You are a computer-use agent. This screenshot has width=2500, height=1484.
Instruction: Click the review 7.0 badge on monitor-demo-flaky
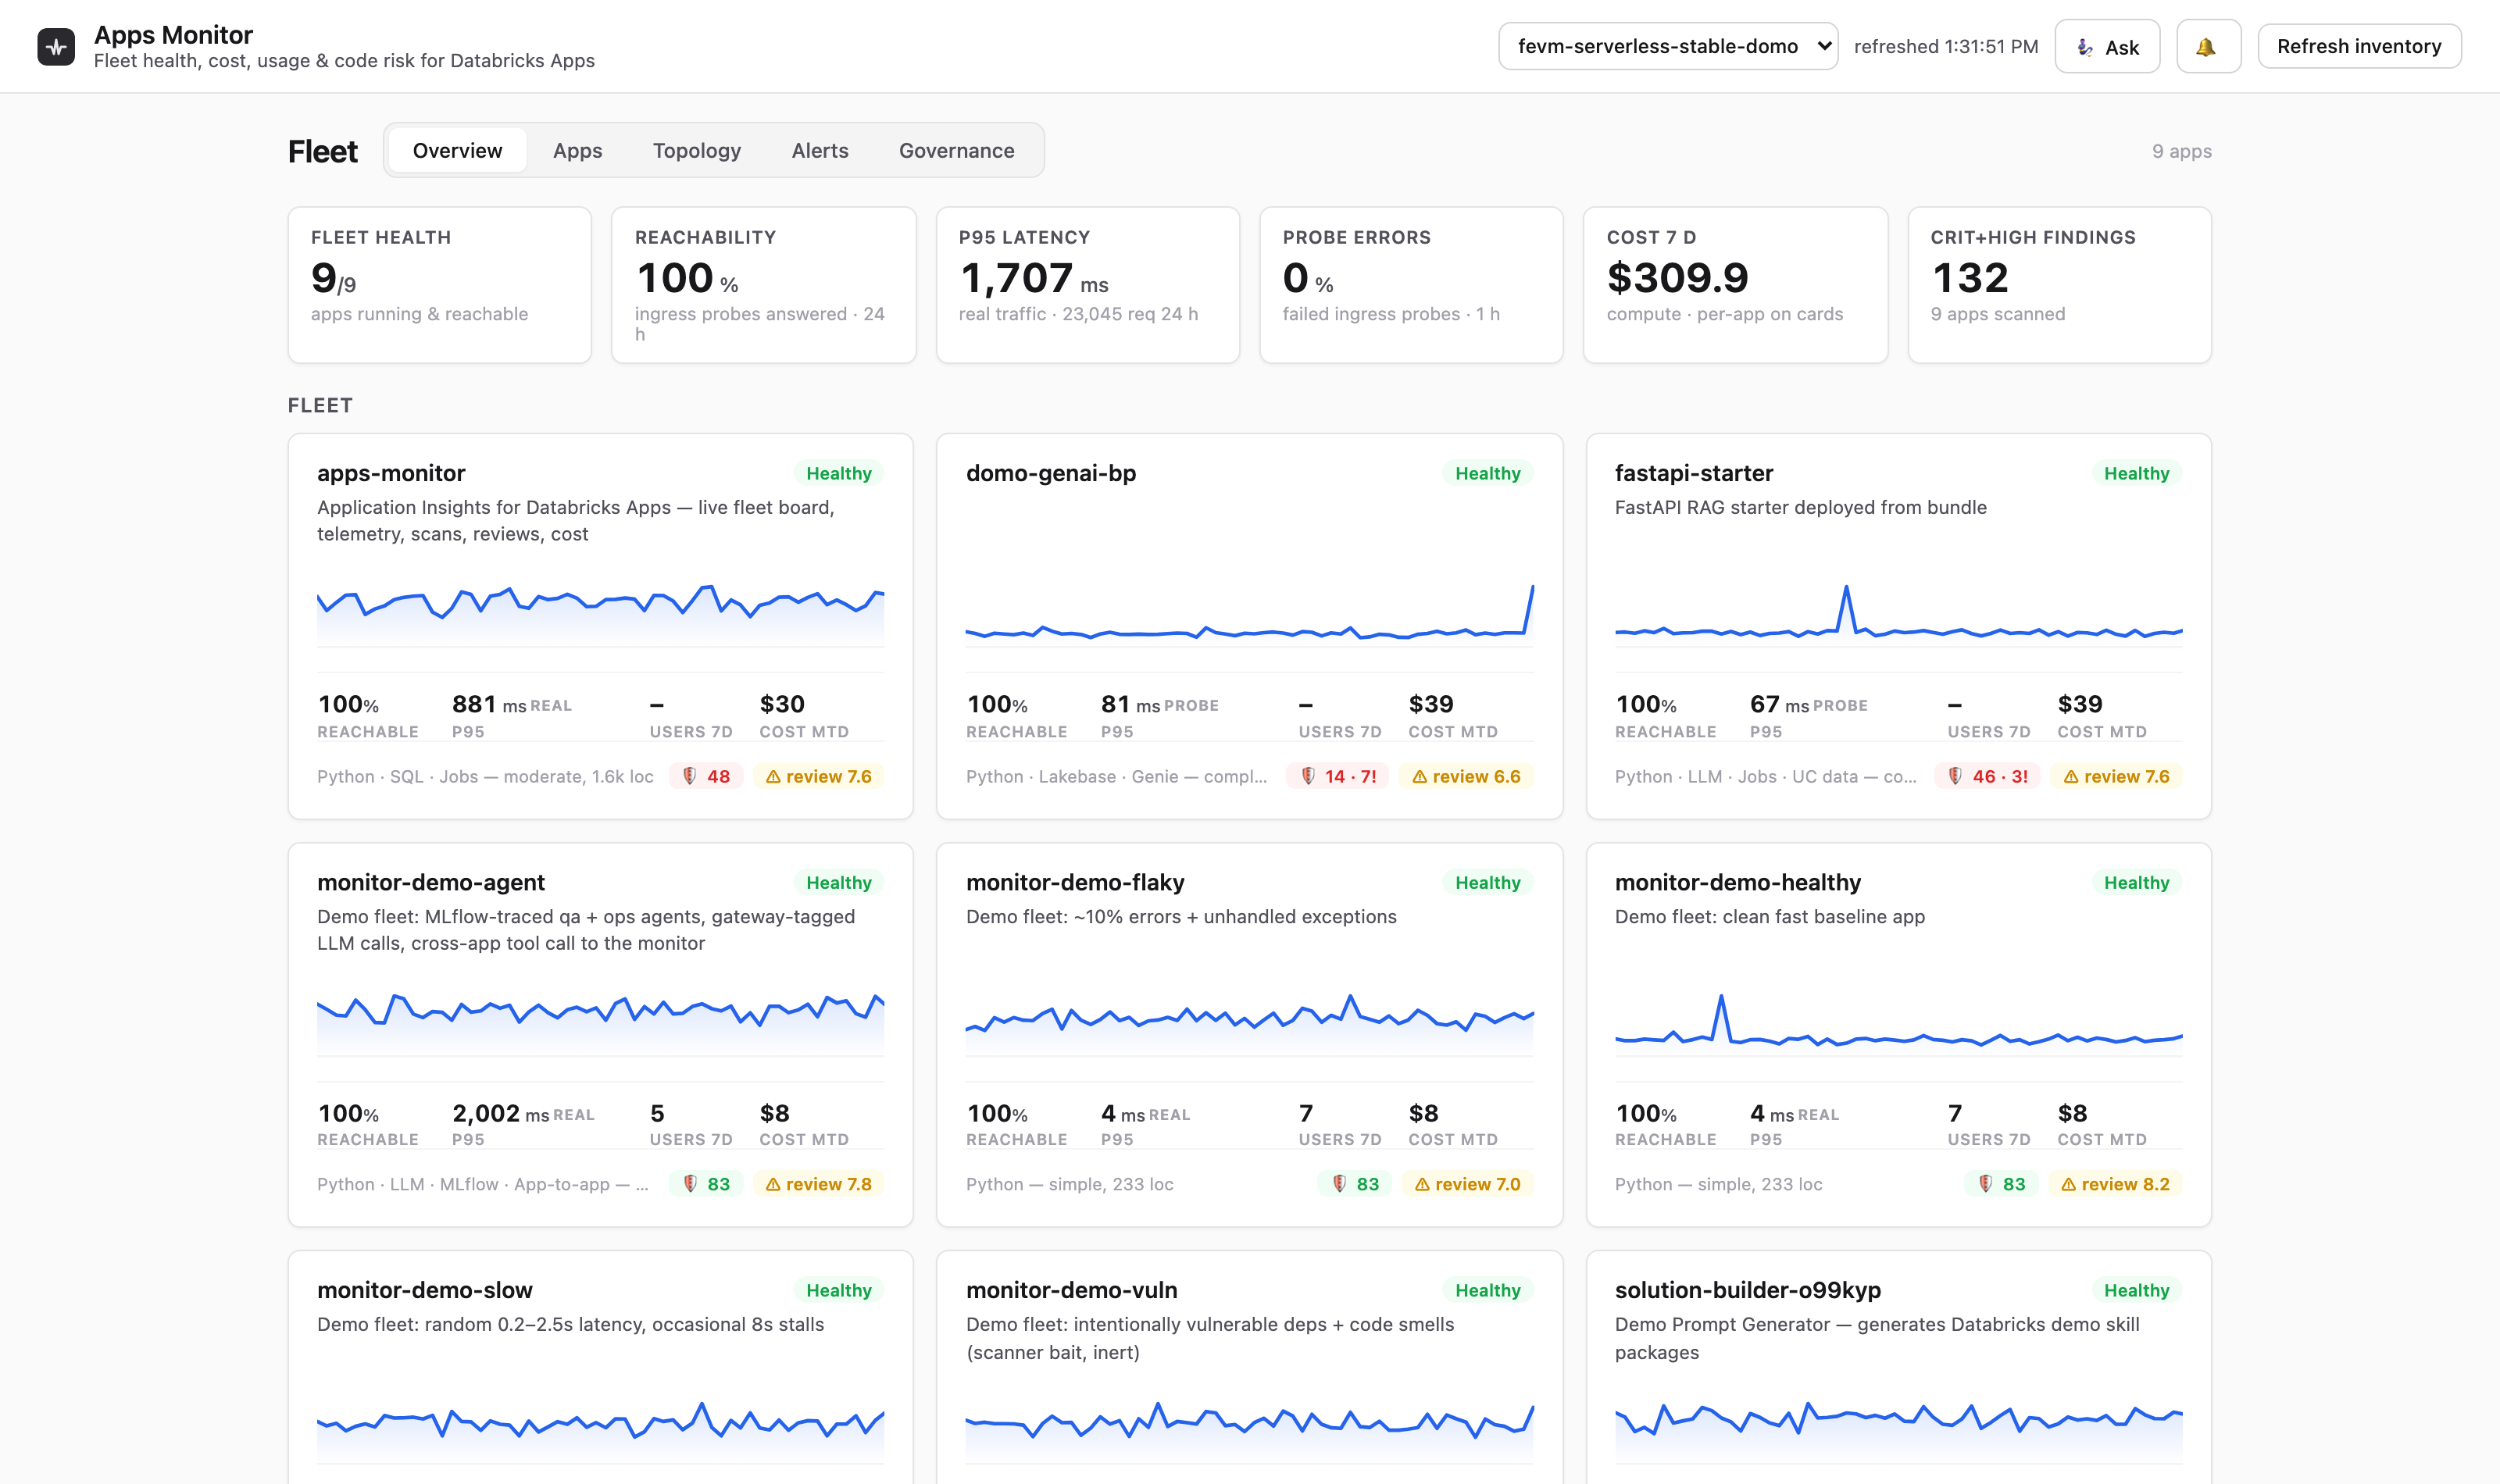(1467, 1184)
